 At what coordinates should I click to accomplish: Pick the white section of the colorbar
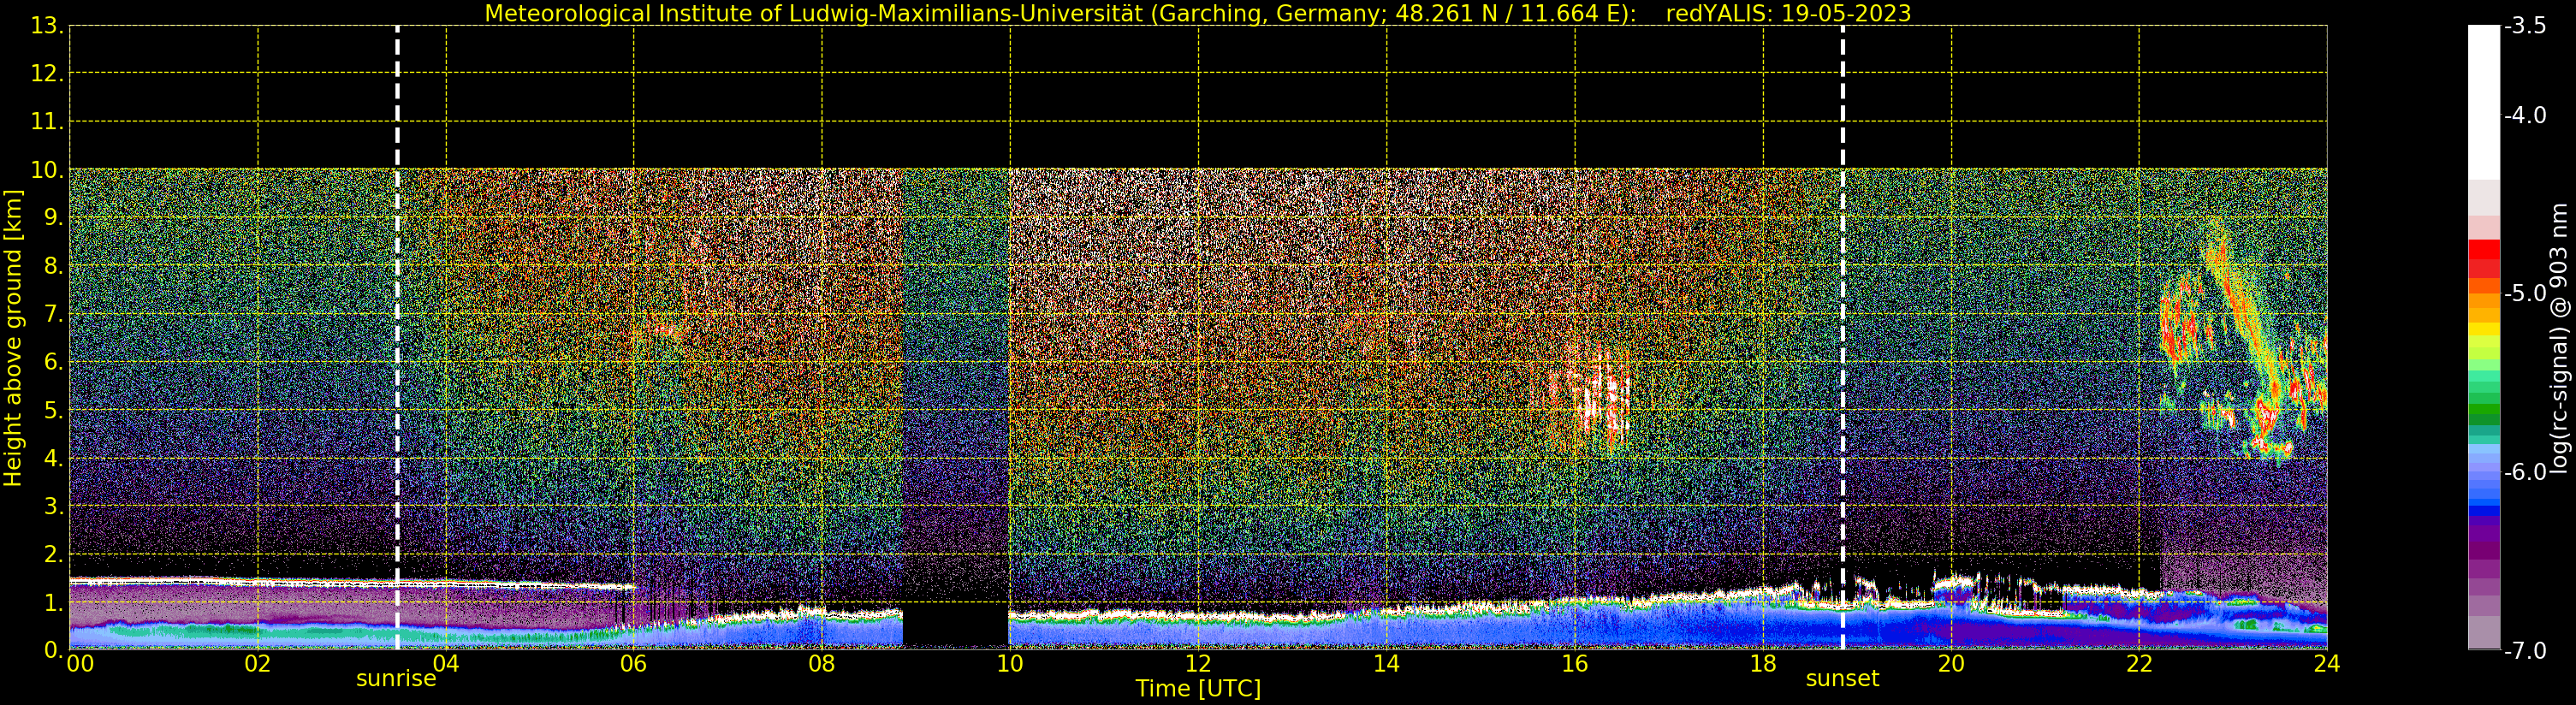point(2484,102)
